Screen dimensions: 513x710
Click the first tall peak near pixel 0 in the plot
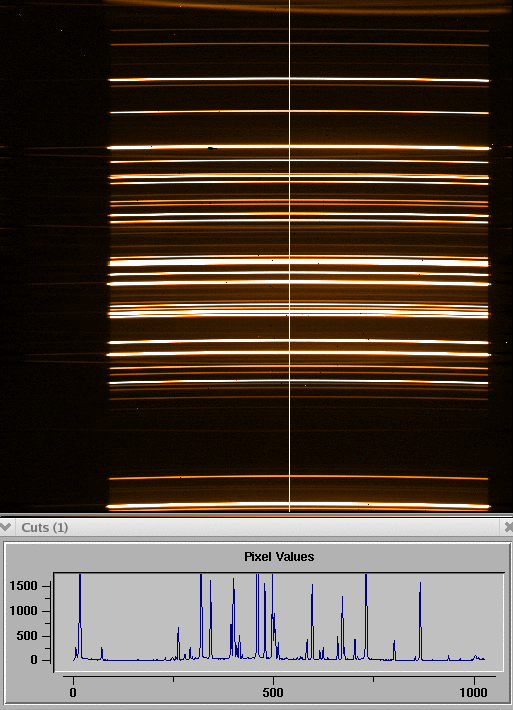point(80,616)
